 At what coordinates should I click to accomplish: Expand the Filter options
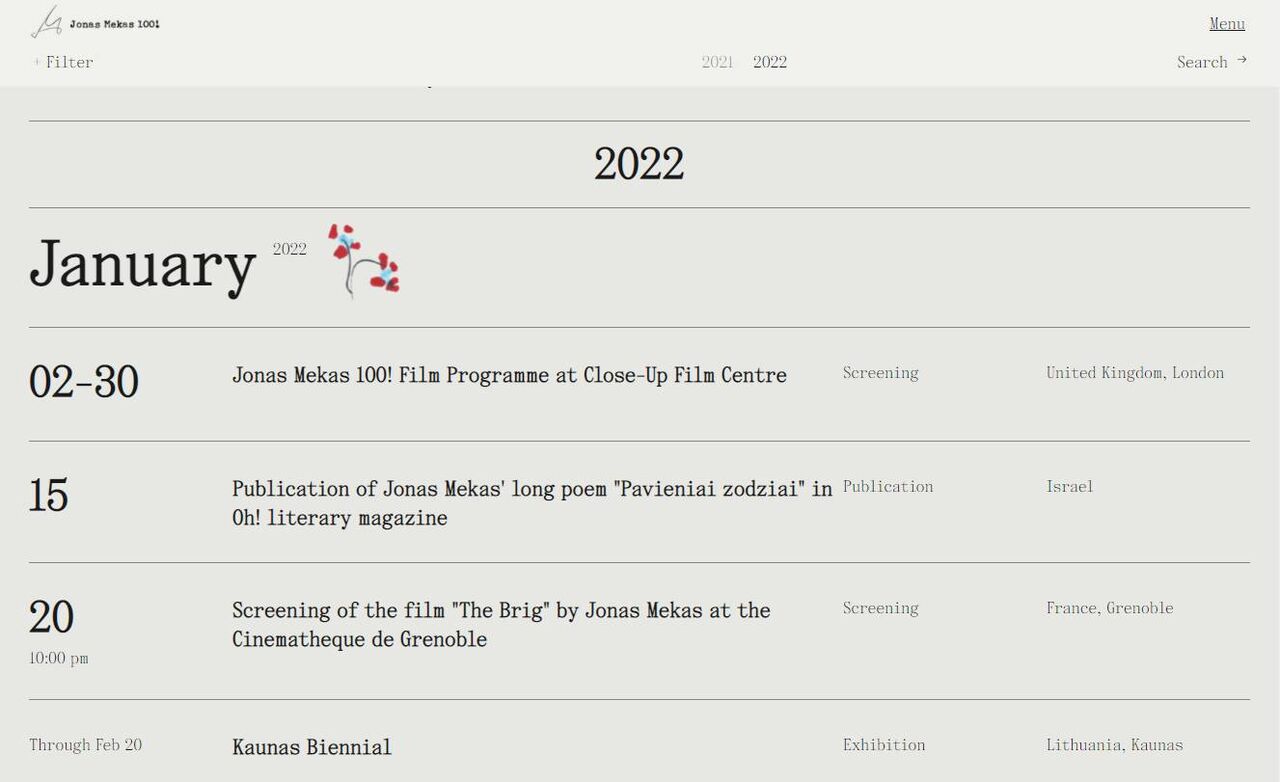63,62
